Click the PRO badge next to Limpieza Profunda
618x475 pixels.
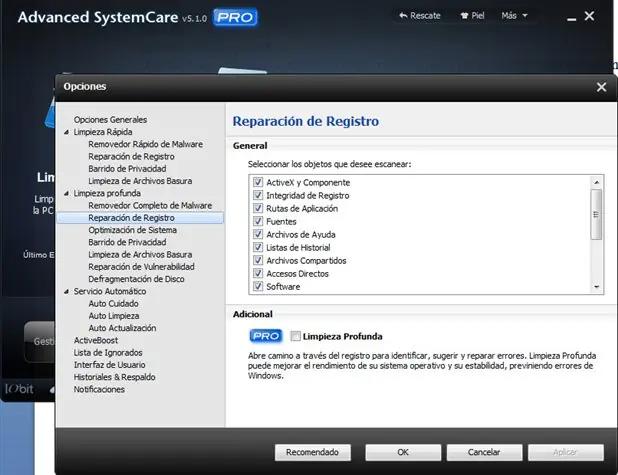click(x=266, y=336)
